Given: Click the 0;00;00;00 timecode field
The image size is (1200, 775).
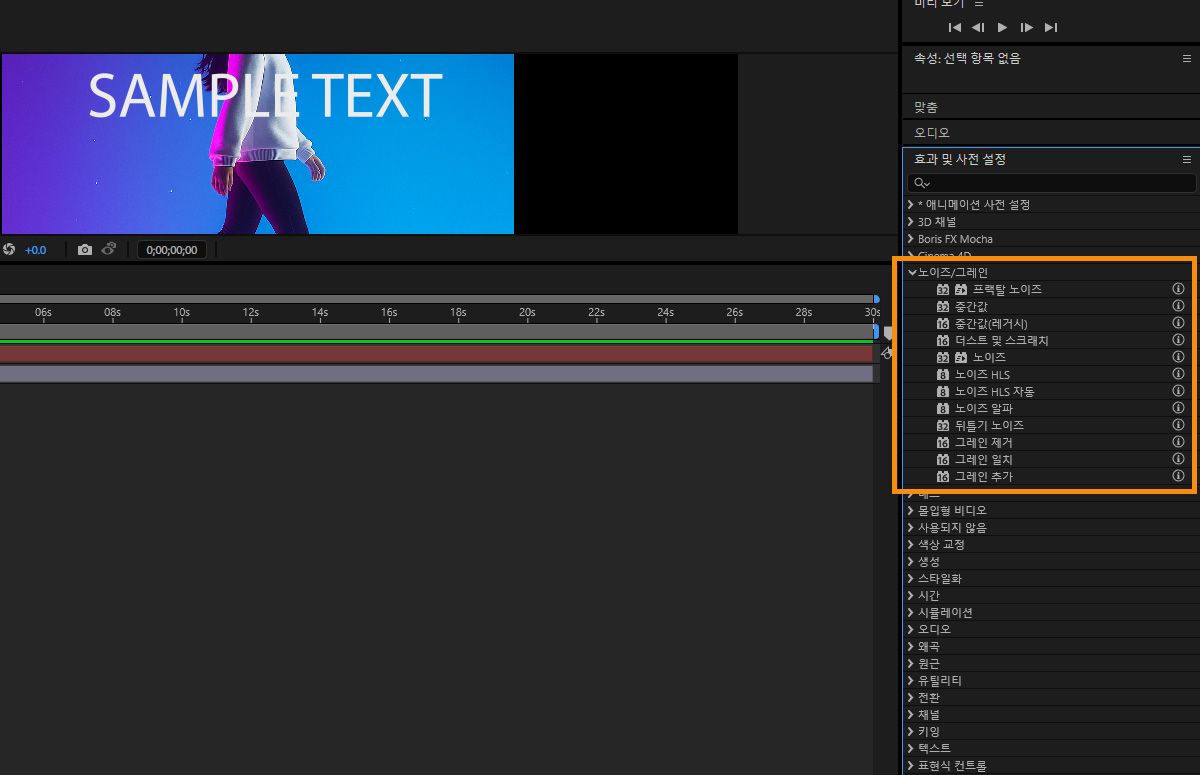Looking at the screenshot, I should [x=172, y=250].
